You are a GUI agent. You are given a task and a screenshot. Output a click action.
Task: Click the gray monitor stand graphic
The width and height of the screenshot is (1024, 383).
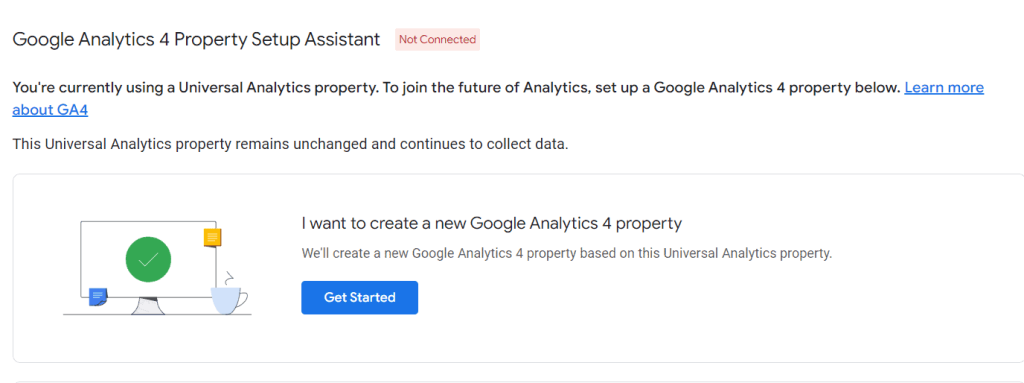pyautogui.click(x=148, y=306)
